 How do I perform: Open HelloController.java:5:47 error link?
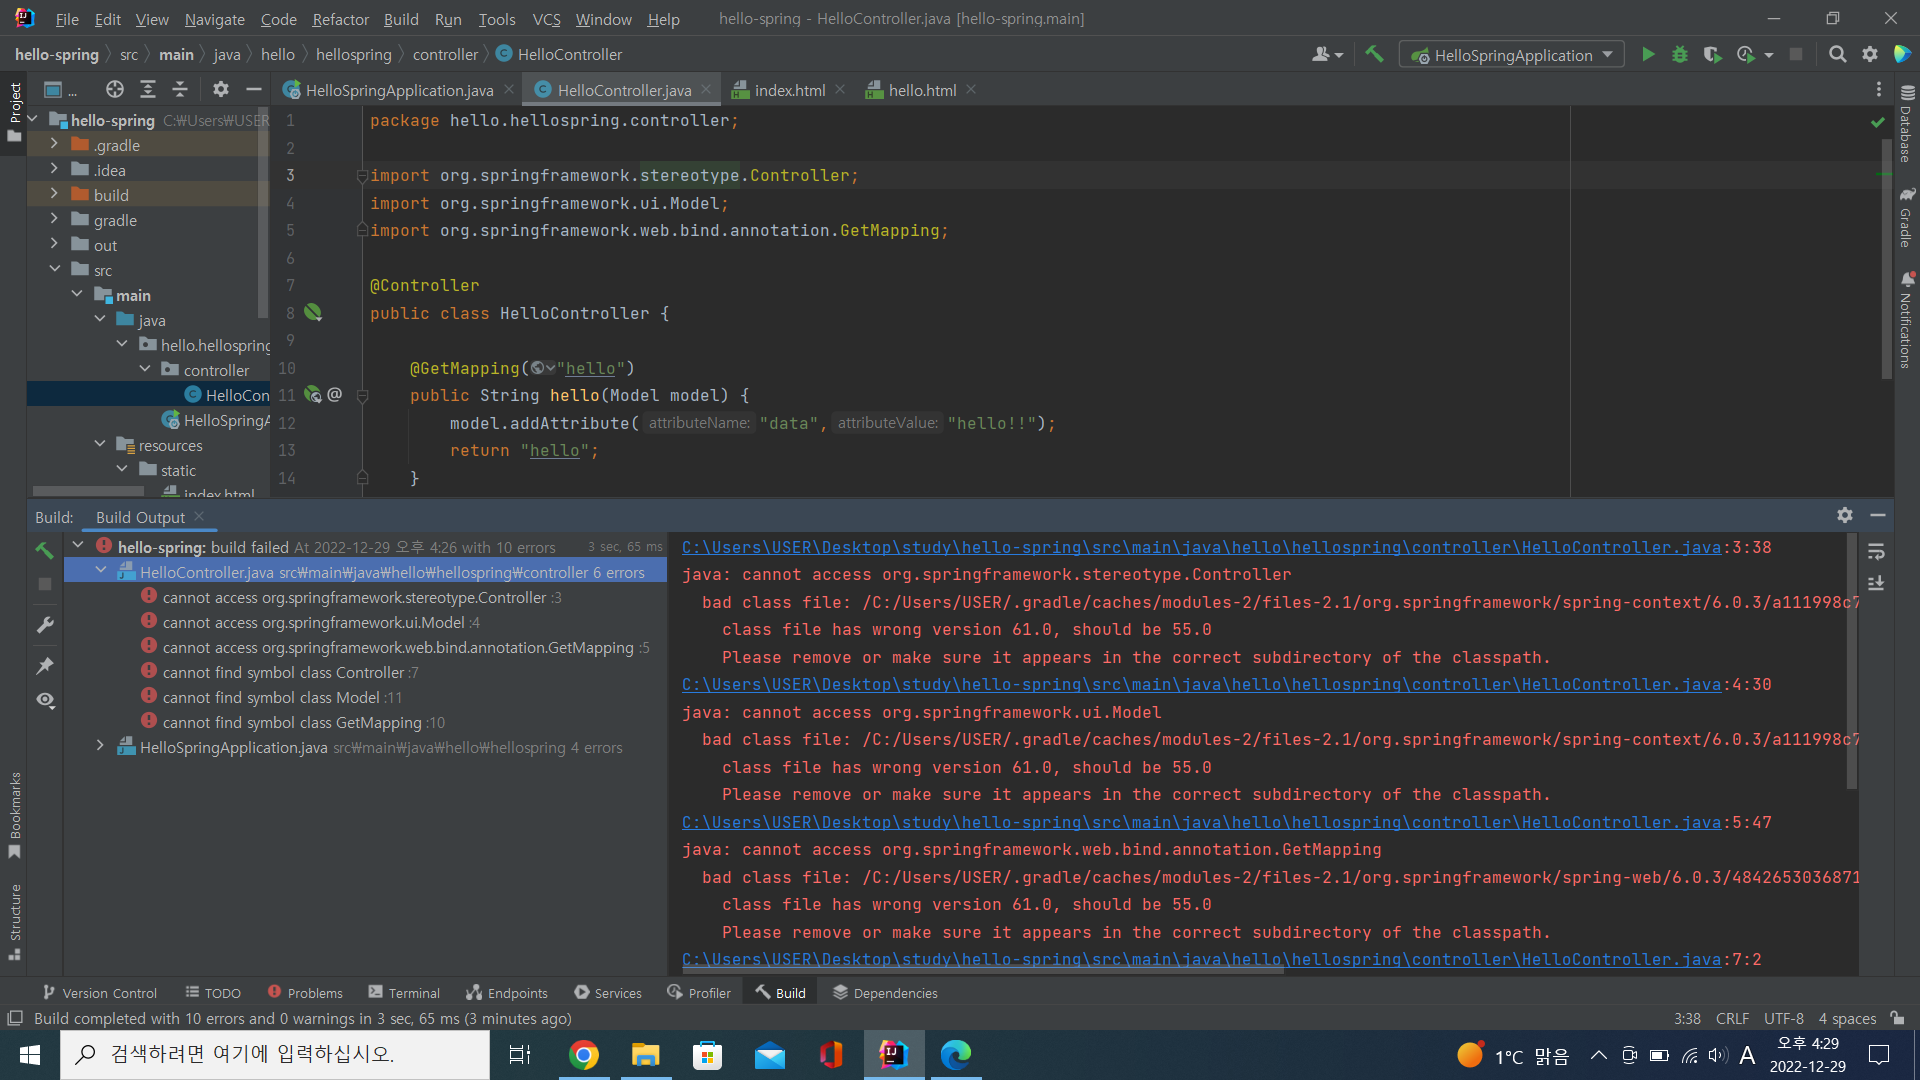click(1201, 822)
